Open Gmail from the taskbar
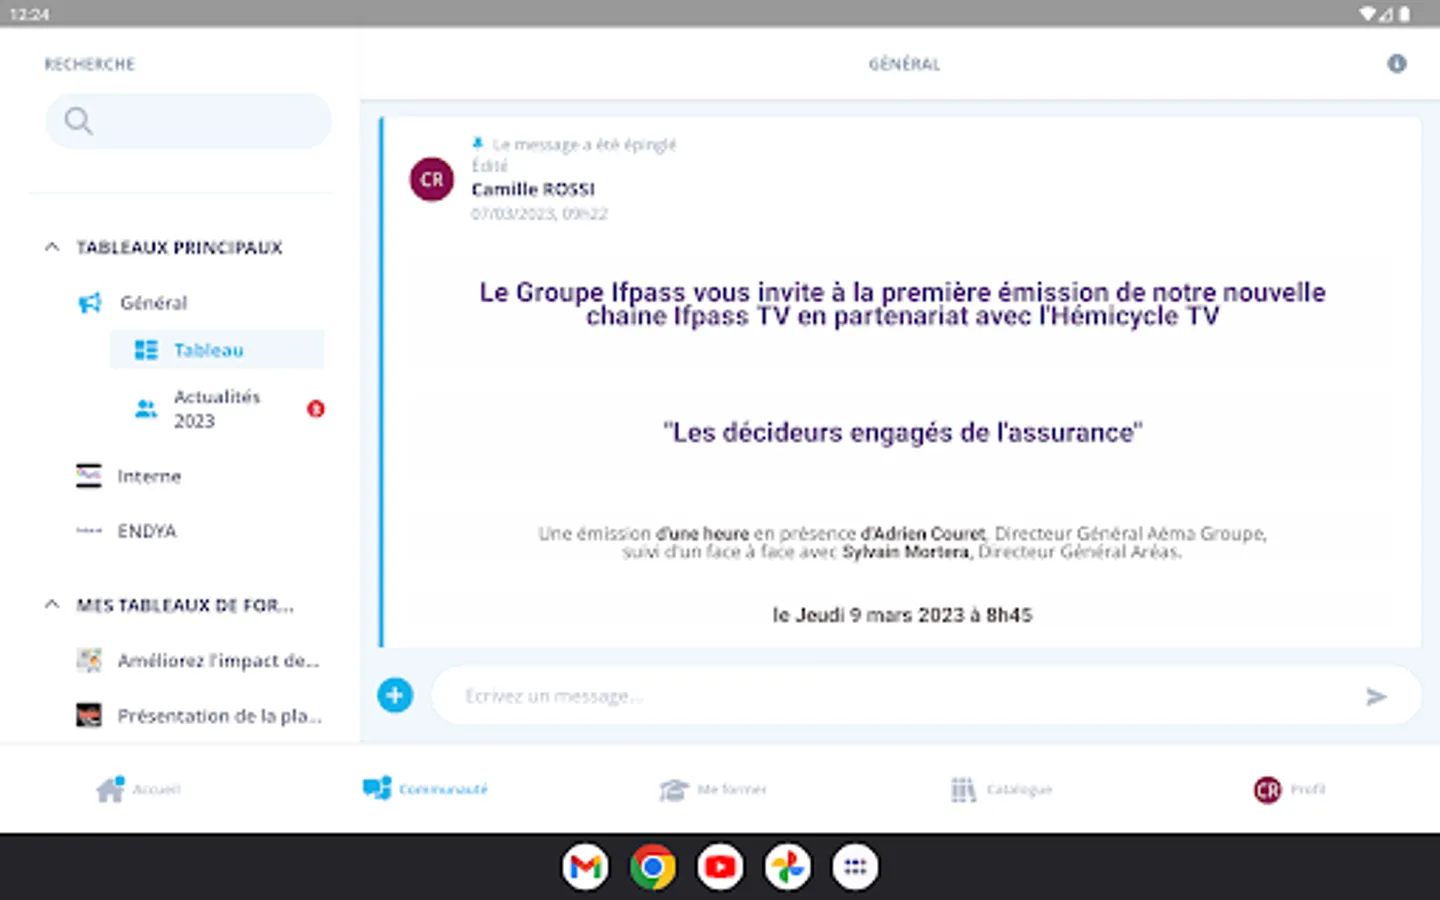 [585, 867]
